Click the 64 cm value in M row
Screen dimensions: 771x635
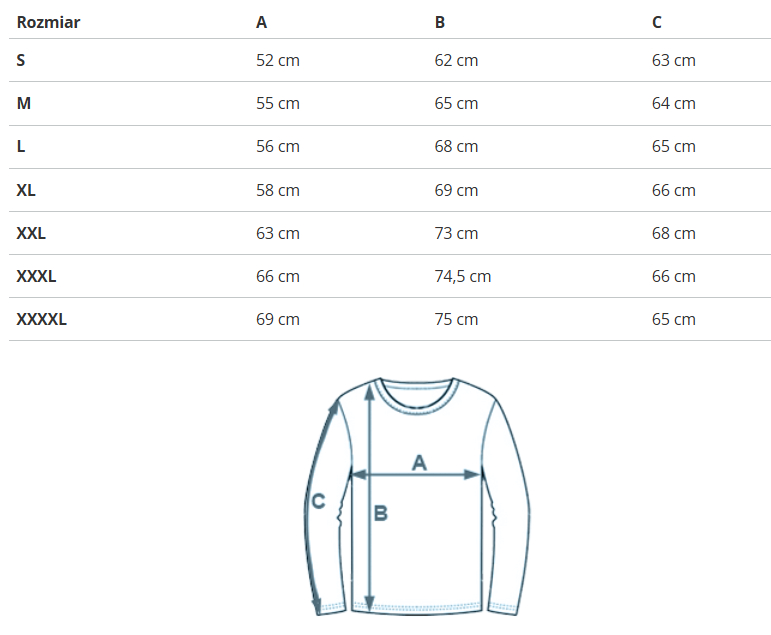pos(673,103)
